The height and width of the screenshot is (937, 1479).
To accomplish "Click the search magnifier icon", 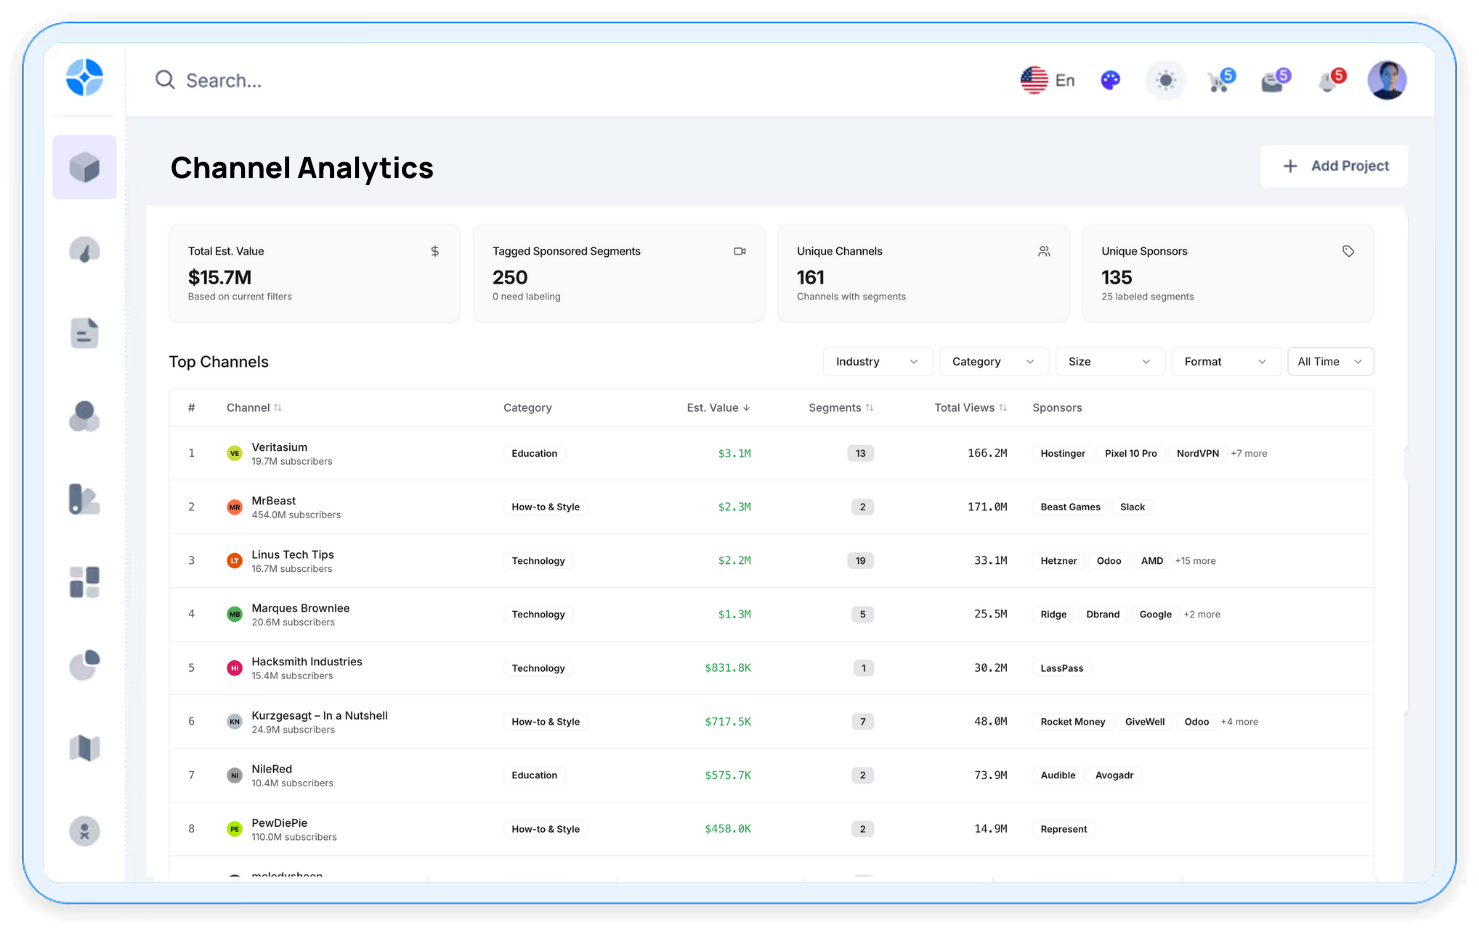I will pyautogui.click(x=165, y=80).
